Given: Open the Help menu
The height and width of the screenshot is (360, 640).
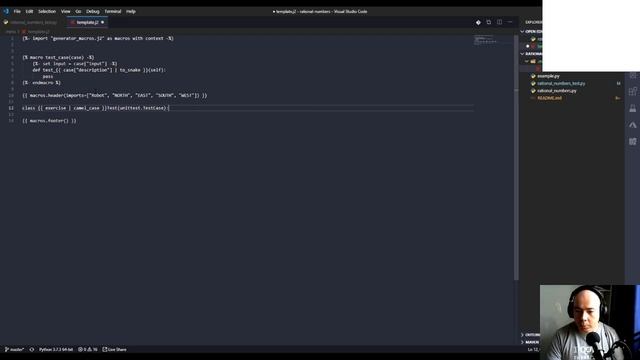Looking at the screenshot, I should coord(131,11).
